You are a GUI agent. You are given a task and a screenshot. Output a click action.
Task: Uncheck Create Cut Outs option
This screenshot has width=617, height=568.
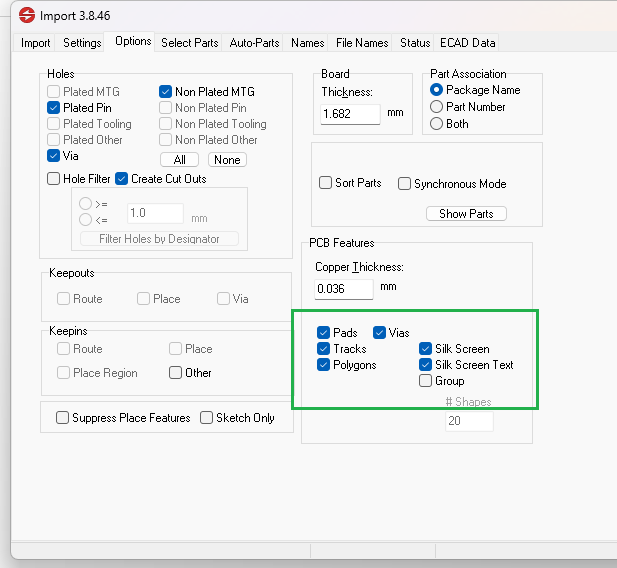pos(122,179)
